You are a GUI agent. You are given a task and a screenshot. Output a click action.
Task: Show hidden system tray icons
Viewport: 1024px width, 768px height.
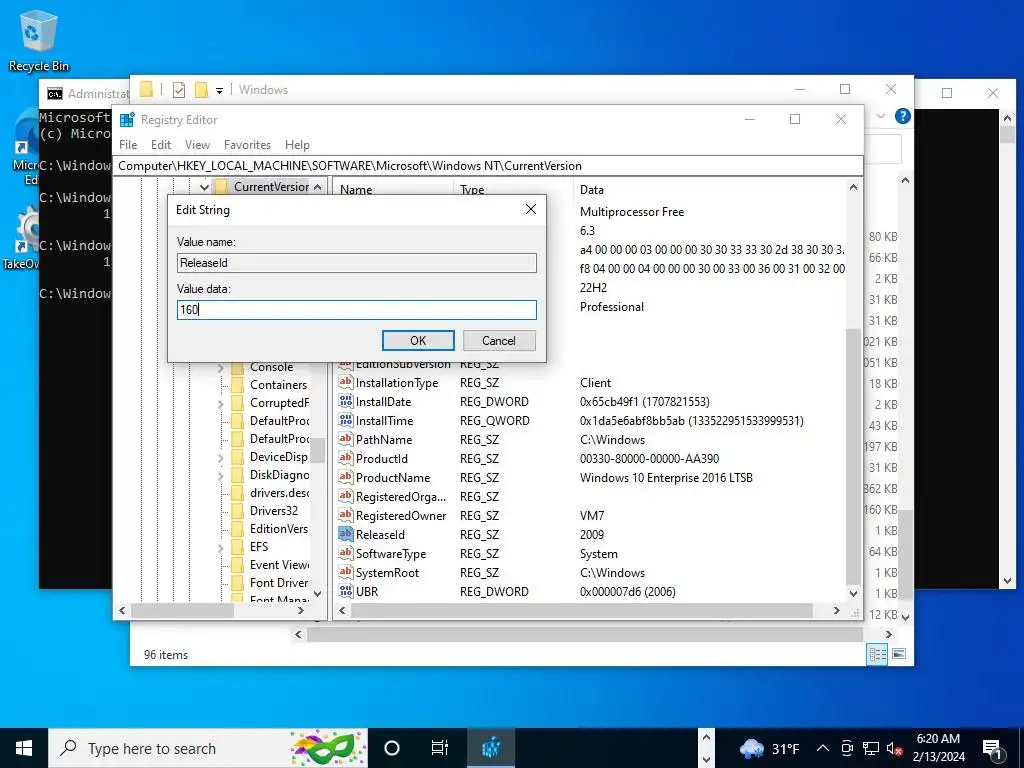(x=823, y=748)
